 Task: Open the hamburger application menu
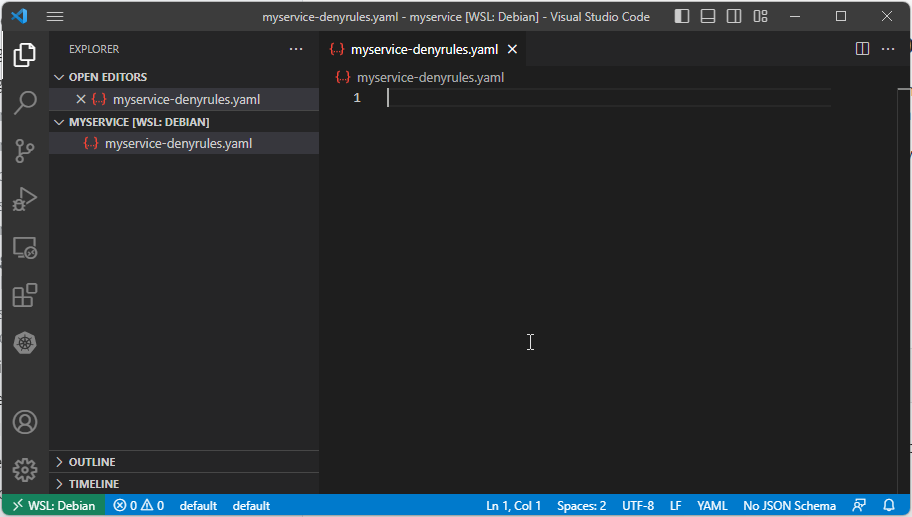[55, 17]
